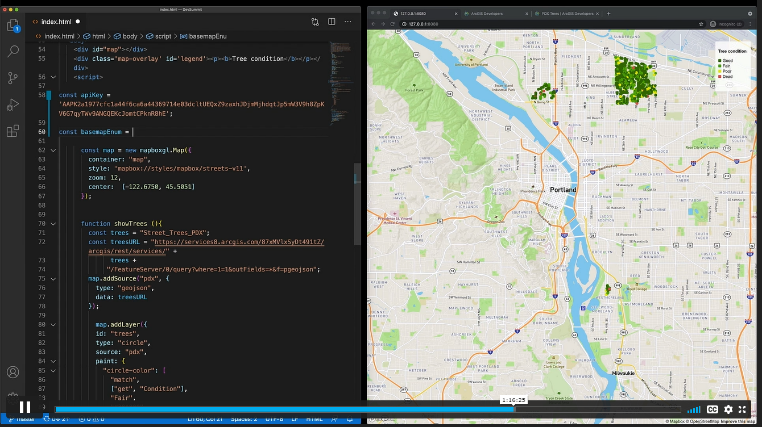The height and width of the screenshot is (427, 762).
Task: Click the notification bell in the VS Code status bar
Action: point(349,419)
